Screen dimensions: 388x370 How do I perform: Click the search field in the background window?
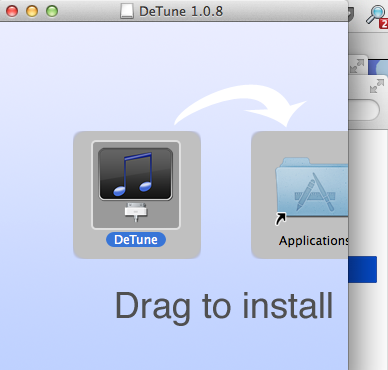364,110
